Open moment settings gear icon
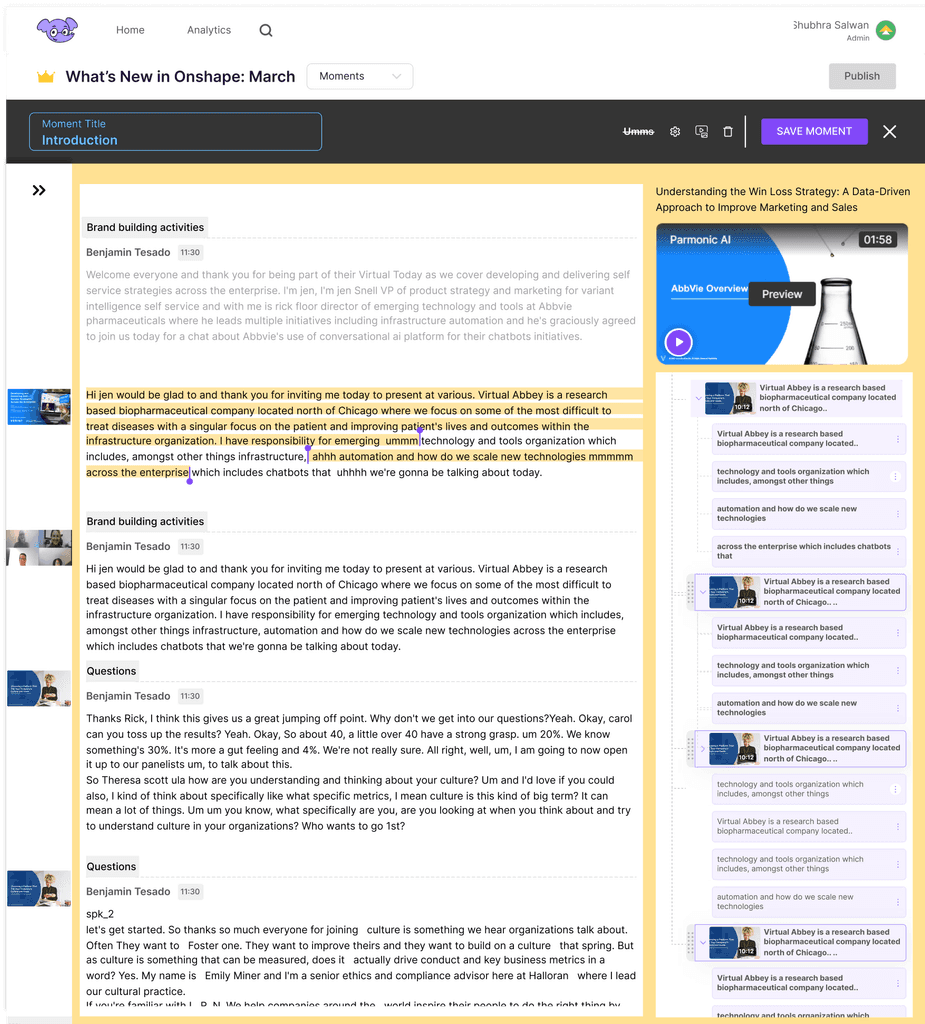This screenshot has width=925, height=1024. [x=675, y=131]
